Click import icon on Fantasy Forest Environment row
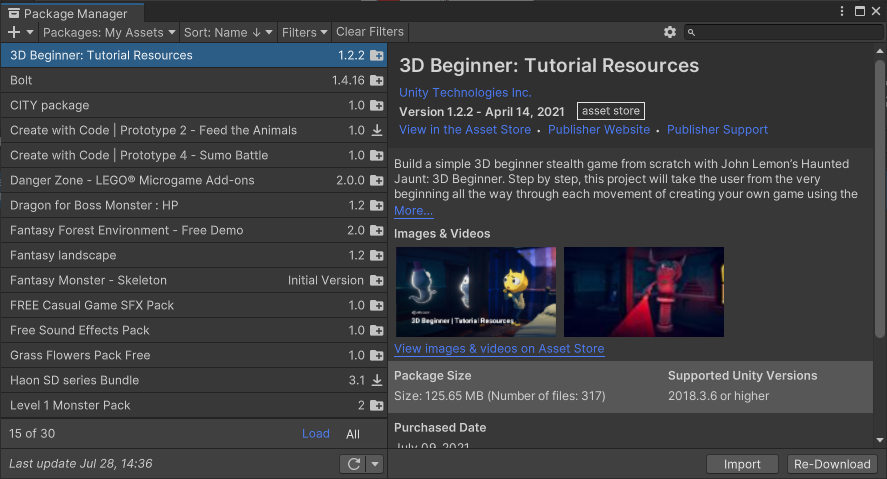The image size is (887, 479). pyautogui.click(x=377, y=230)
